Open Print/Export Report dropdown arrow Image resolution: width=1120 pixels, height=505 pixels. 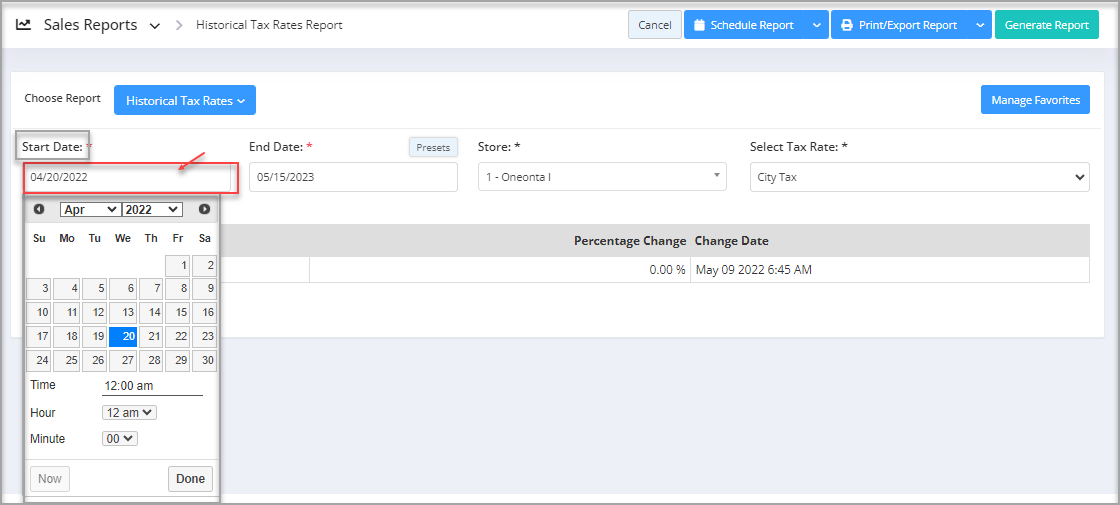[979, 25]
